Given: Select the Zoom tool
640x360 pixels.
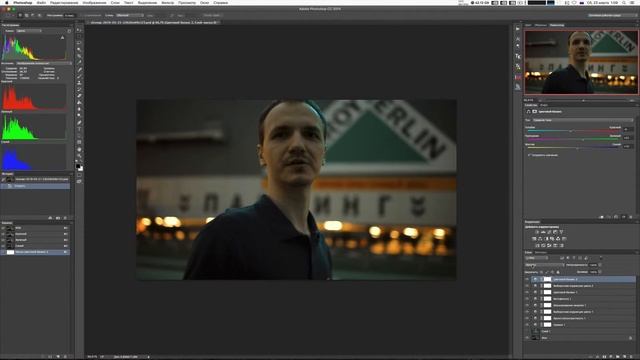Looking at the screenshot, I should [79, 156].
